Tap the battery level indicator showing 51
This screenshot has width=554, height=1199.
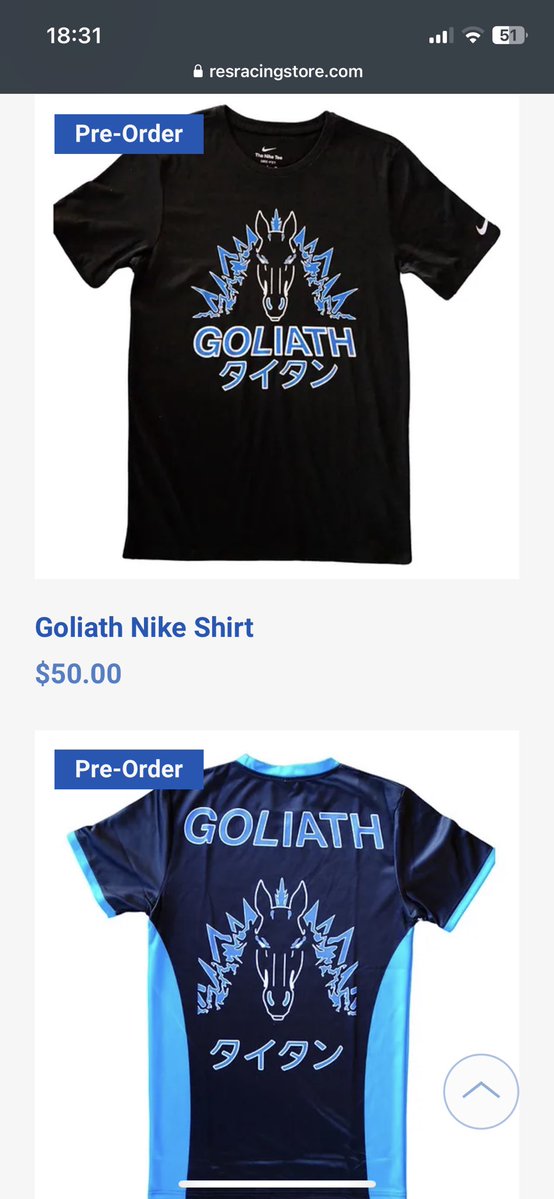coord(510,35)
